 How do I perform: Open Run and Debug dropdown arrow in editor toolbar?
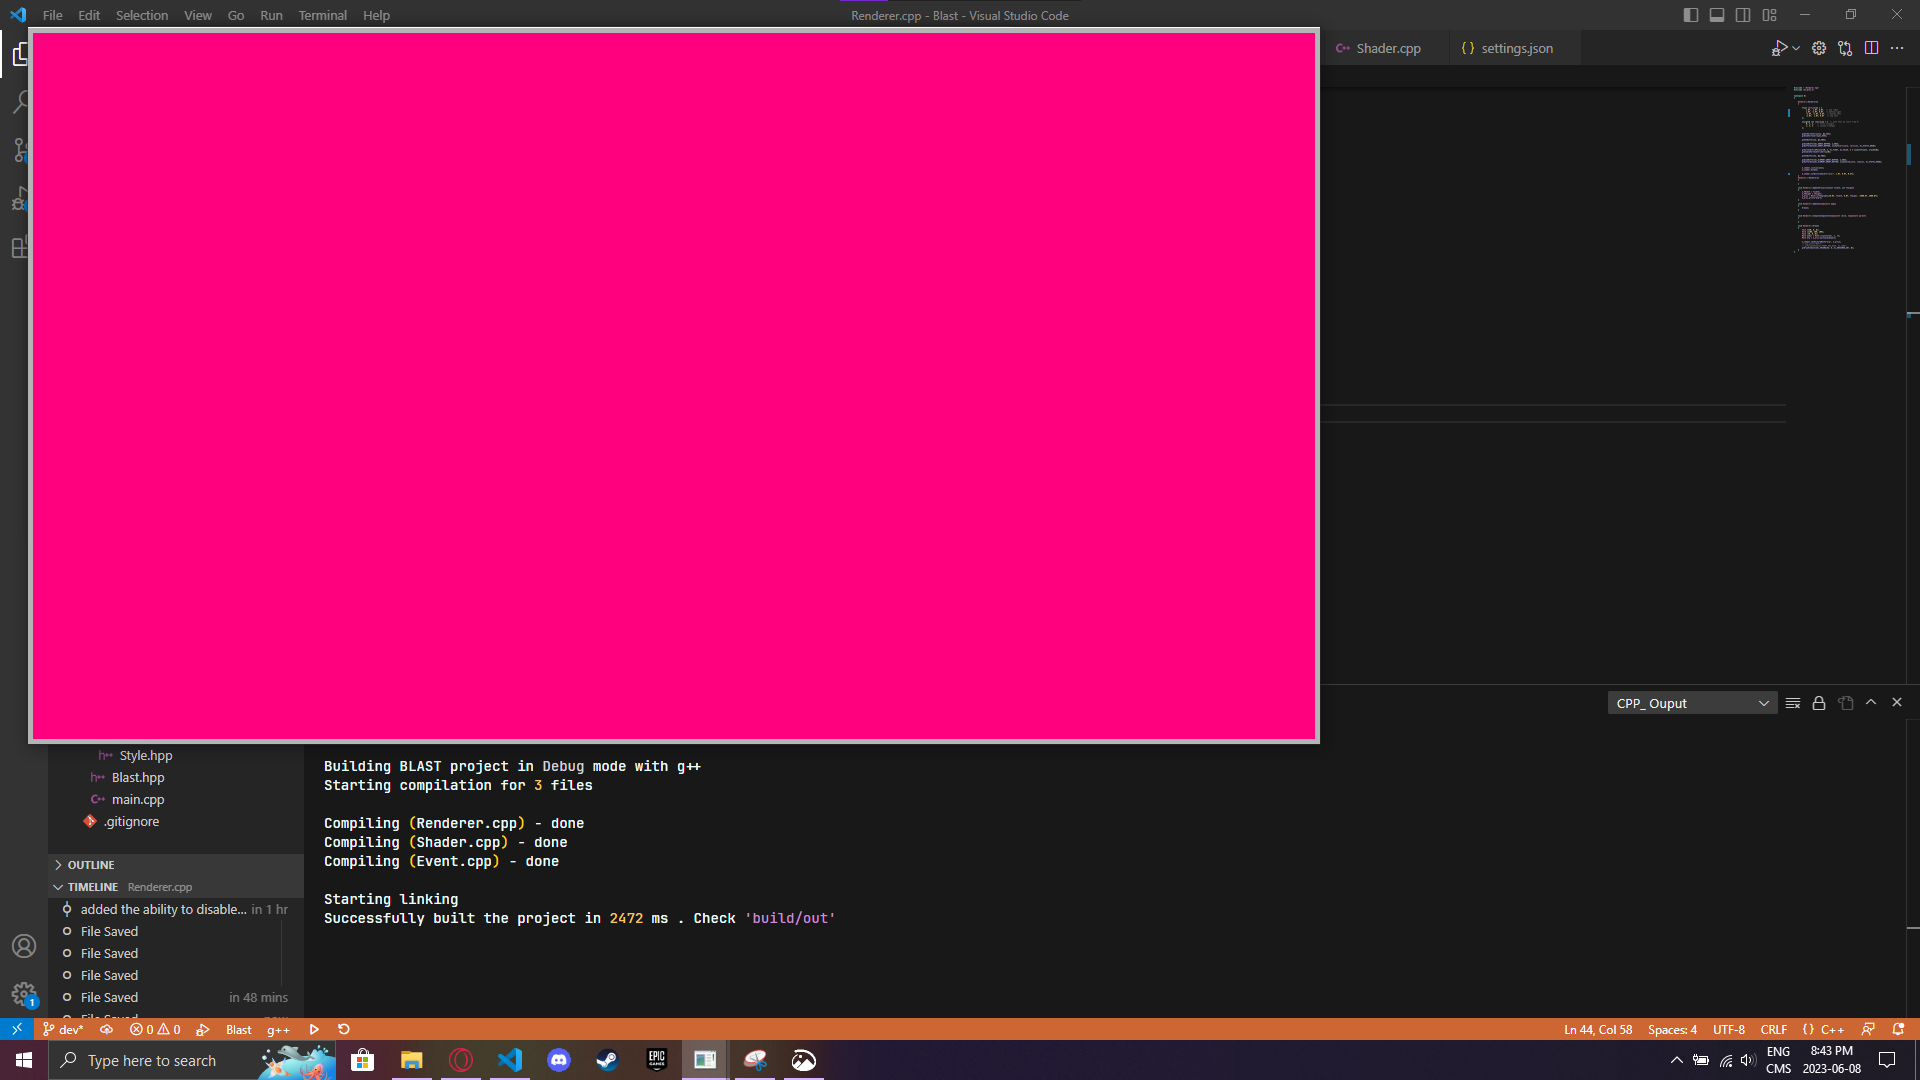pyautogui.click(x=1796, y=48)
